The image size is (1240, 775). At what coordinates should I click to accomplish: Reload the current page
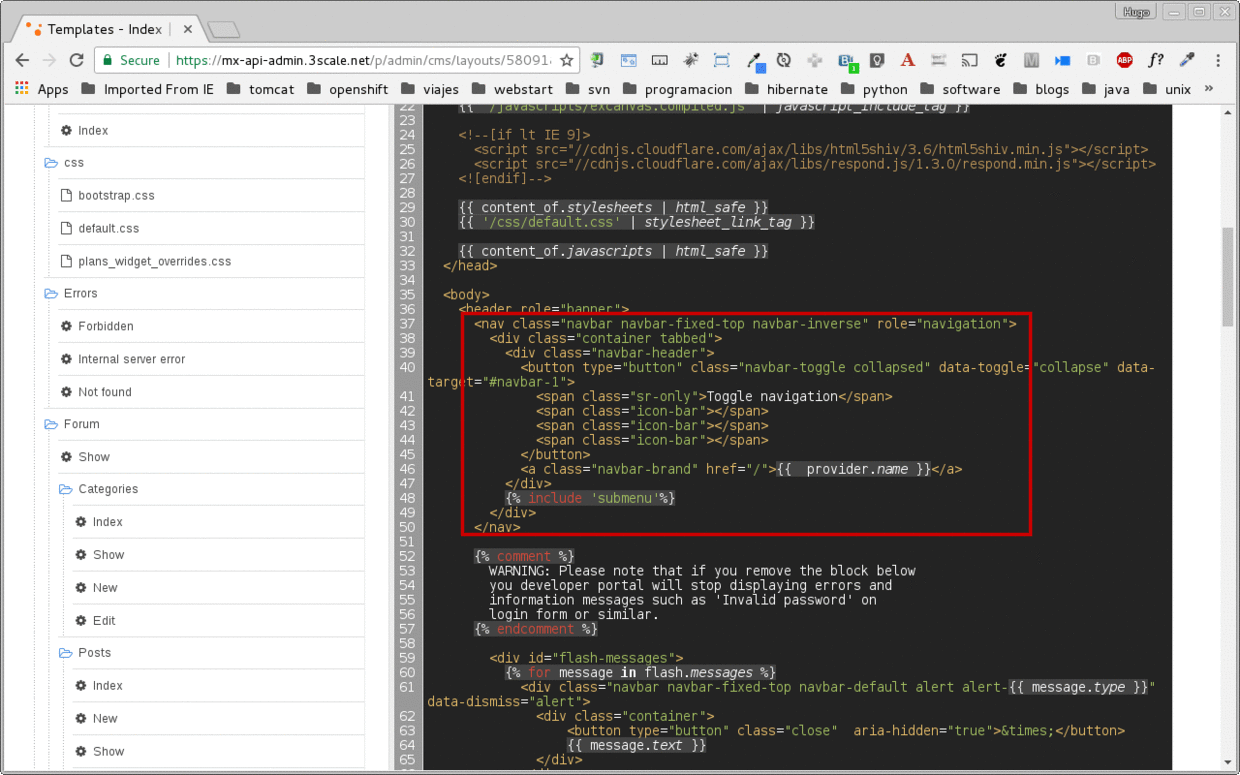pos(77,60)
